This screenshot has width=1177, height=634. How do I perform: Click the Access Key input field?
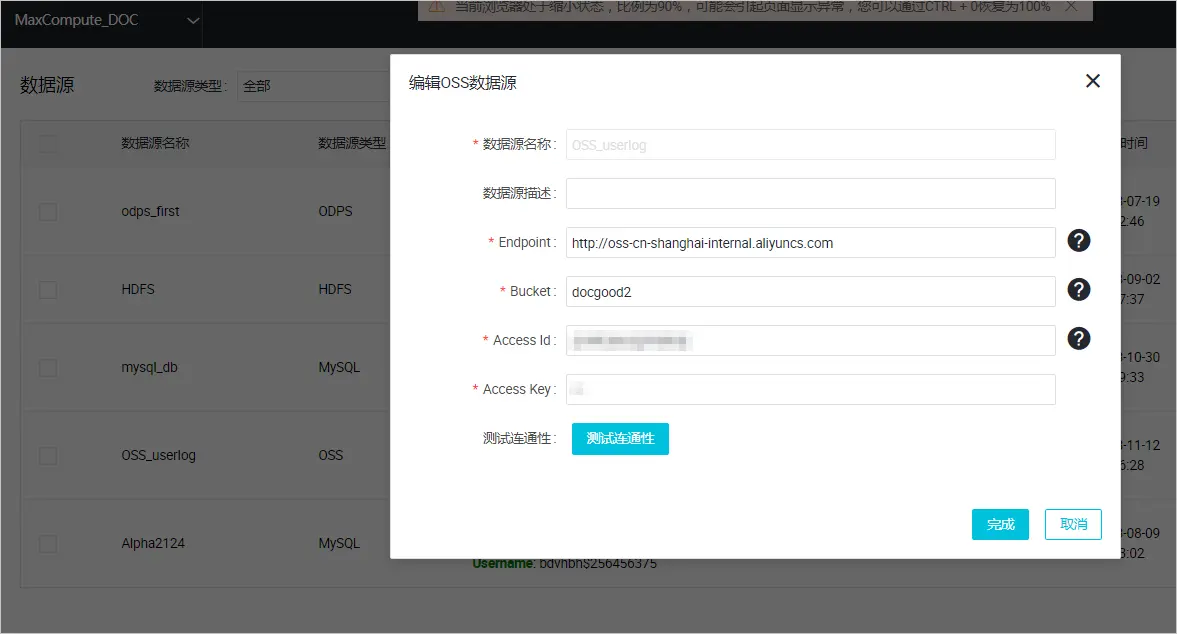[811, 389]
